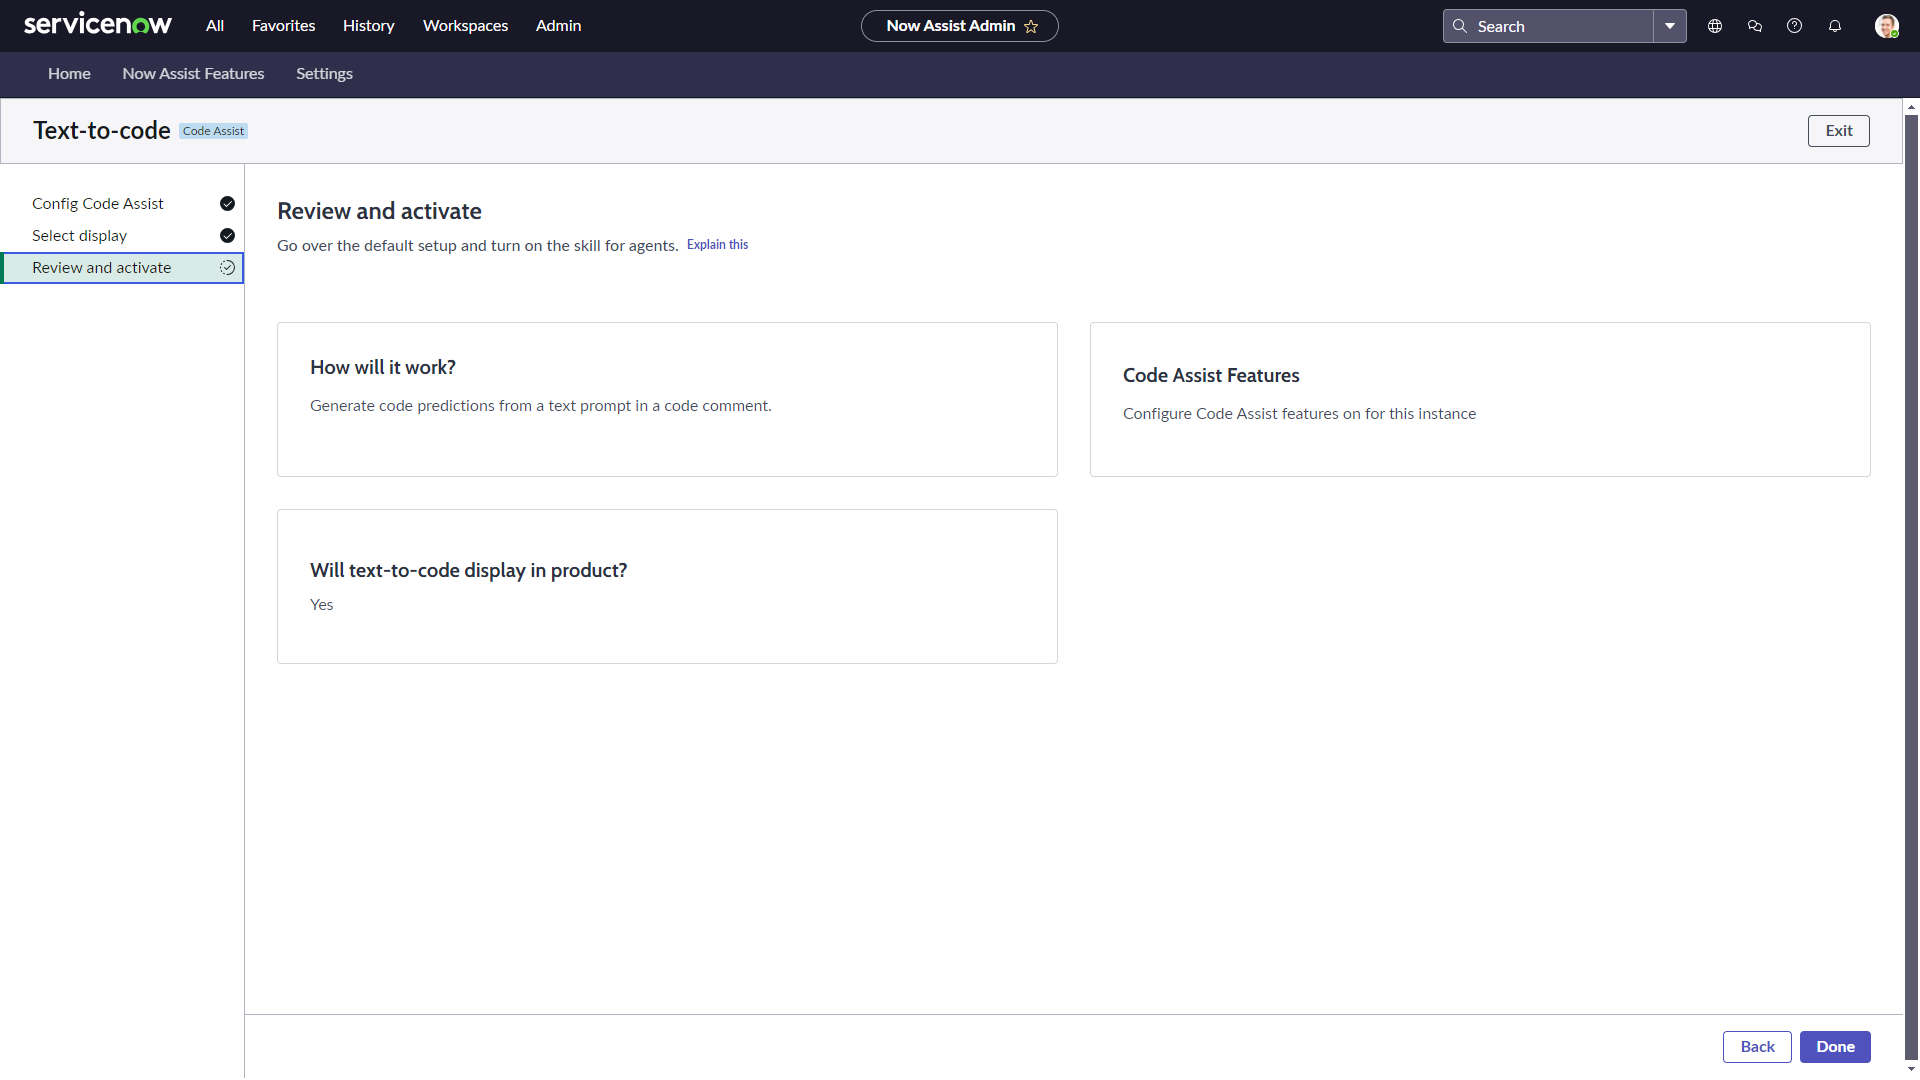Open the notifications bell icon
The image size is (1920, 1080).
[1835, 26]
